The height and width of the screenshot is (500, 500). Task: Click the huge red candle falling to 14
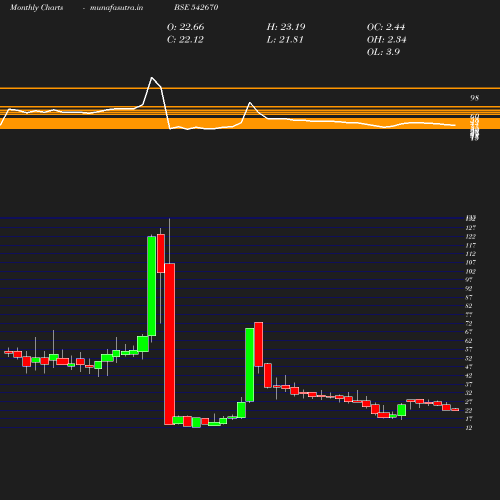(170, 344)
